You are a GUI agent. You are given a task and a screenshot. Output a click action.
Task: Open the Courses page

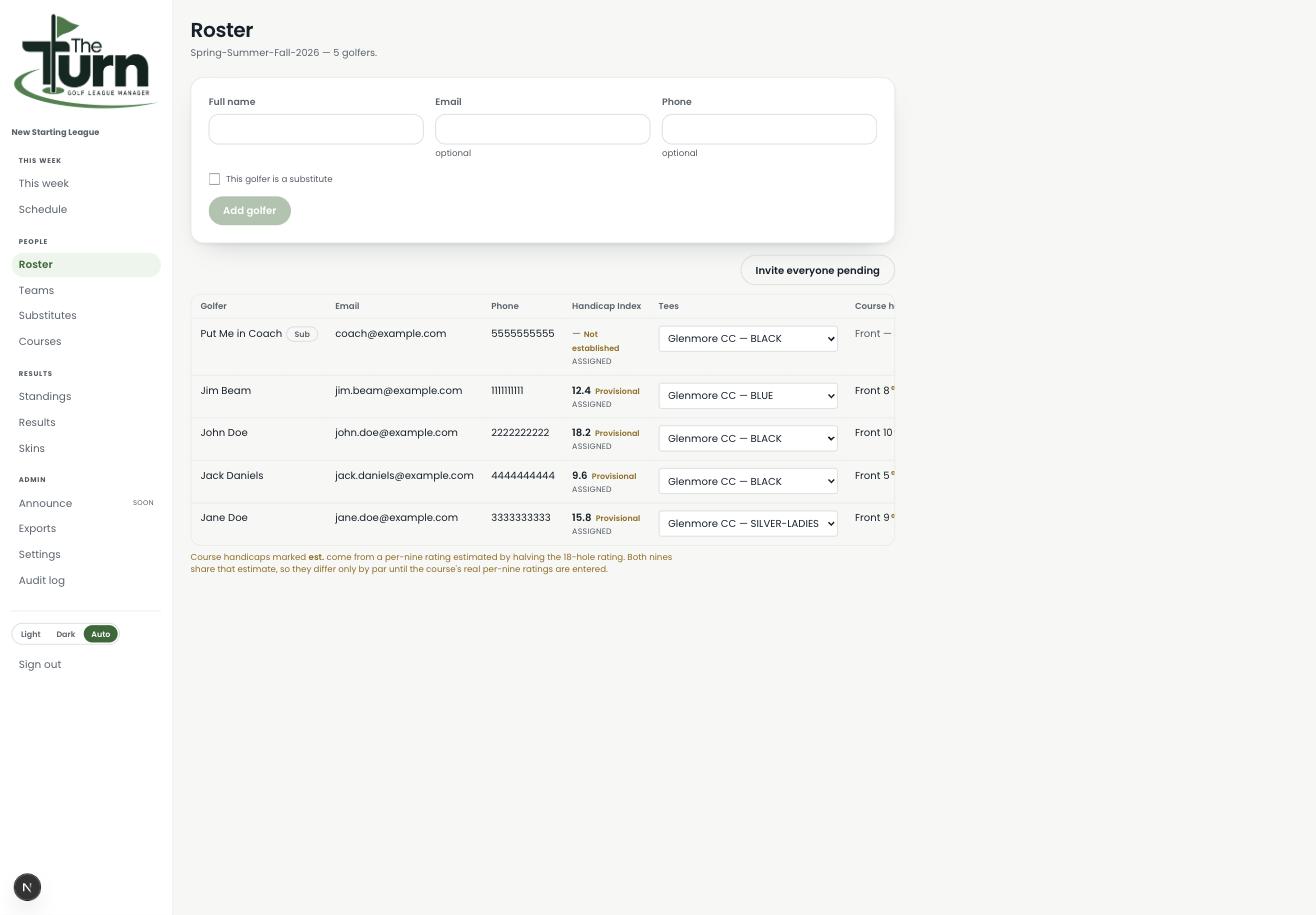coord(86,342)
